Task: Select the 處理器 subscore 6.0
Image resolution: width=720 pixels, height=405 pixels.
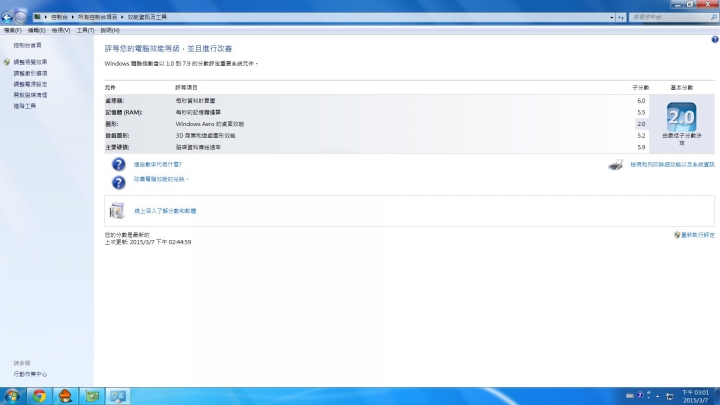Action: click(641, 101)
